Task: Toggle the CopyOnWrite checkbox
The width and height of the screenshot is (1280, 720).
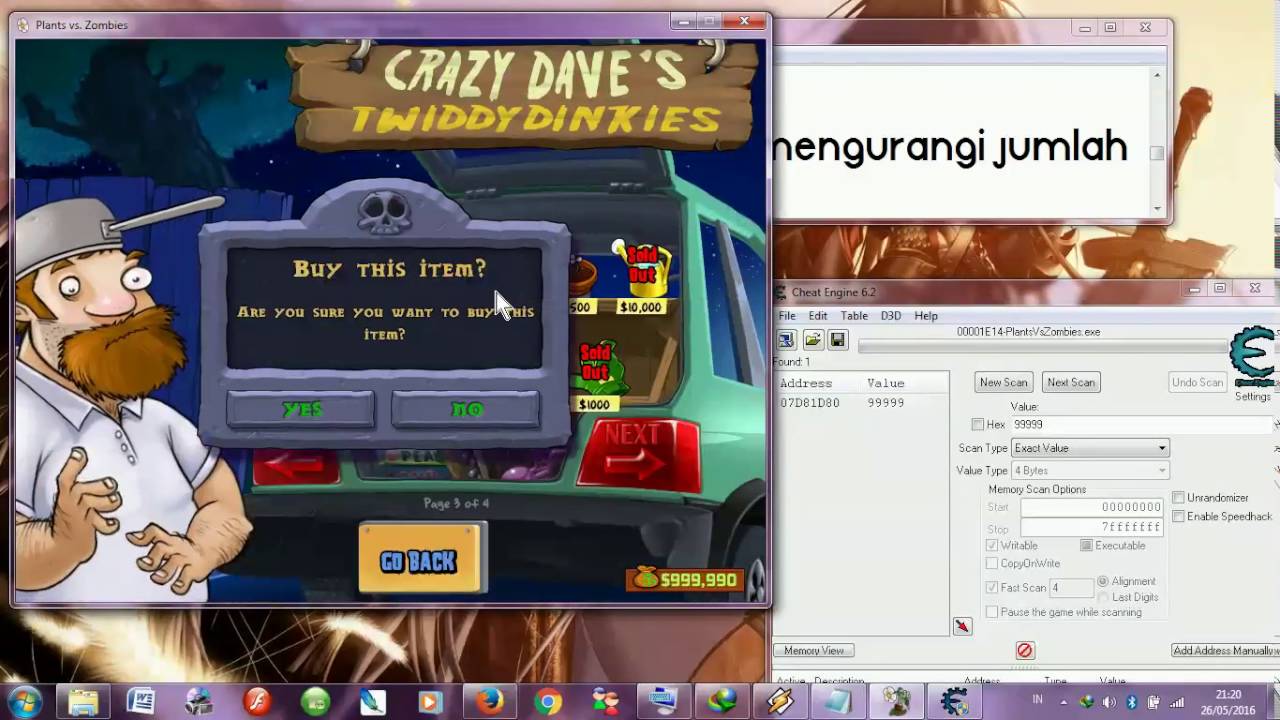Action: click(x=992, y=563)
